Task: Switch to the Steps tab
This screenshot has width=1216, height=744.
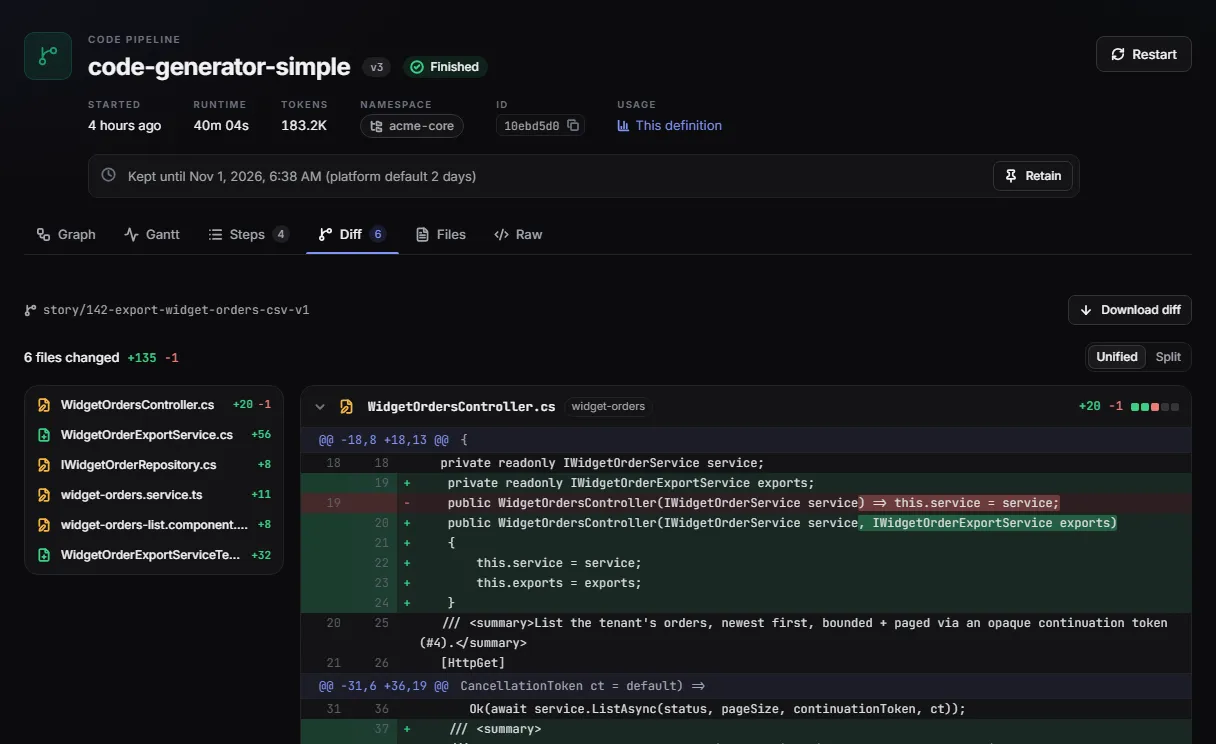Action: tap(248, 234)
